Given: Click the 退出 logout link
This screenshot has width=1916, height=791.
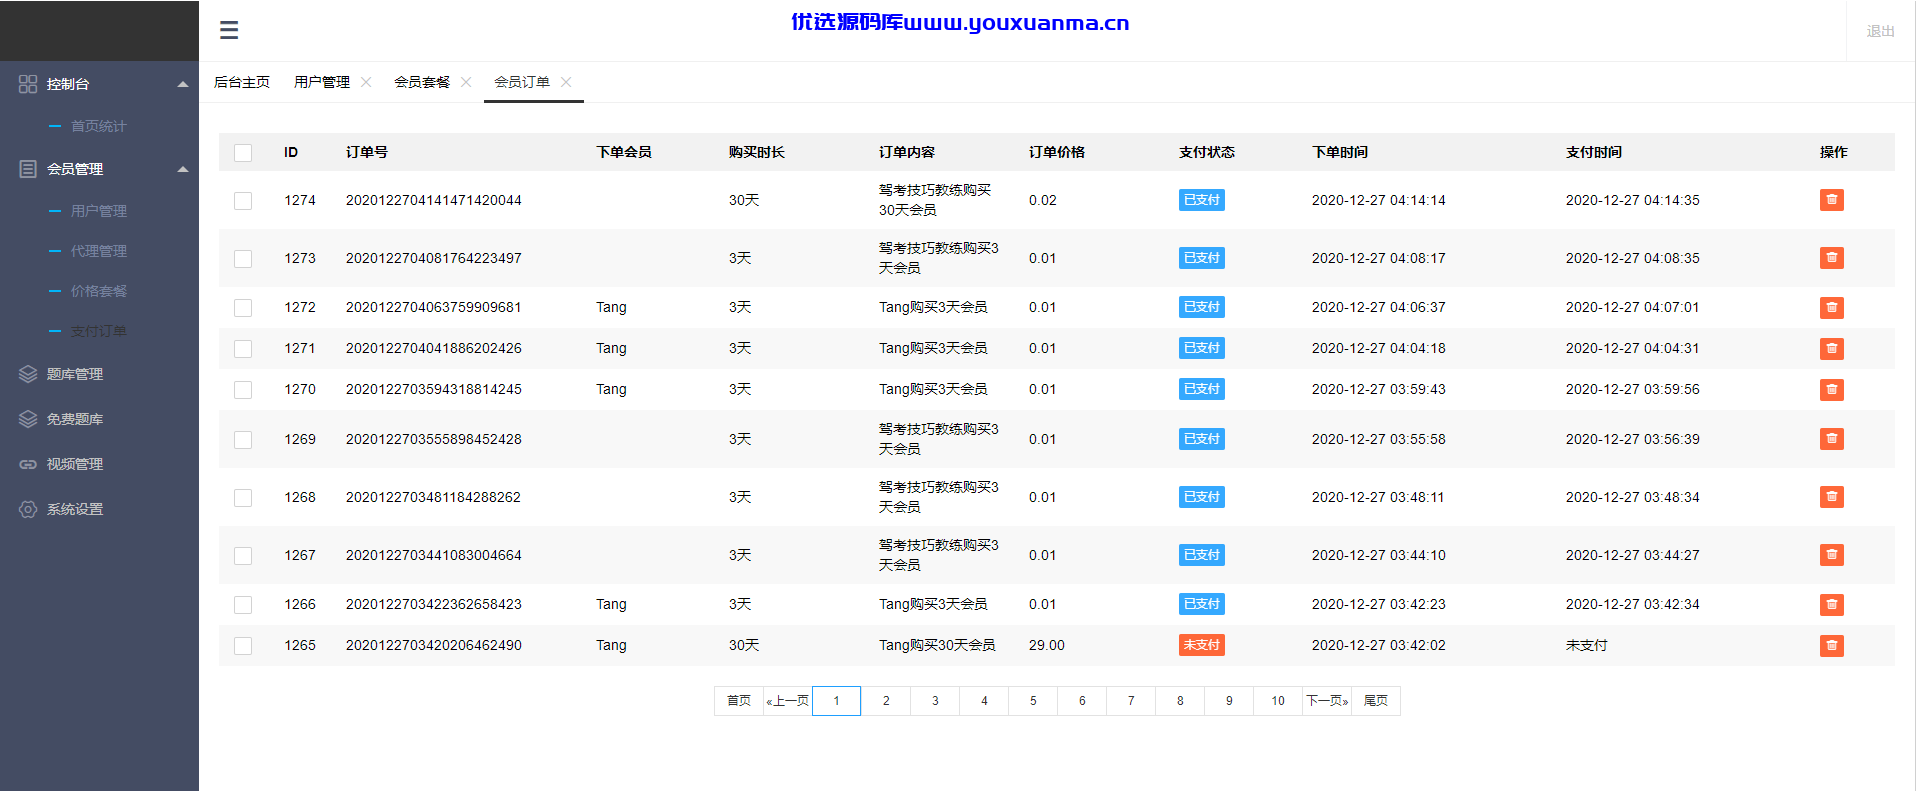Looking at the screenshot, I should (1880, 31).
